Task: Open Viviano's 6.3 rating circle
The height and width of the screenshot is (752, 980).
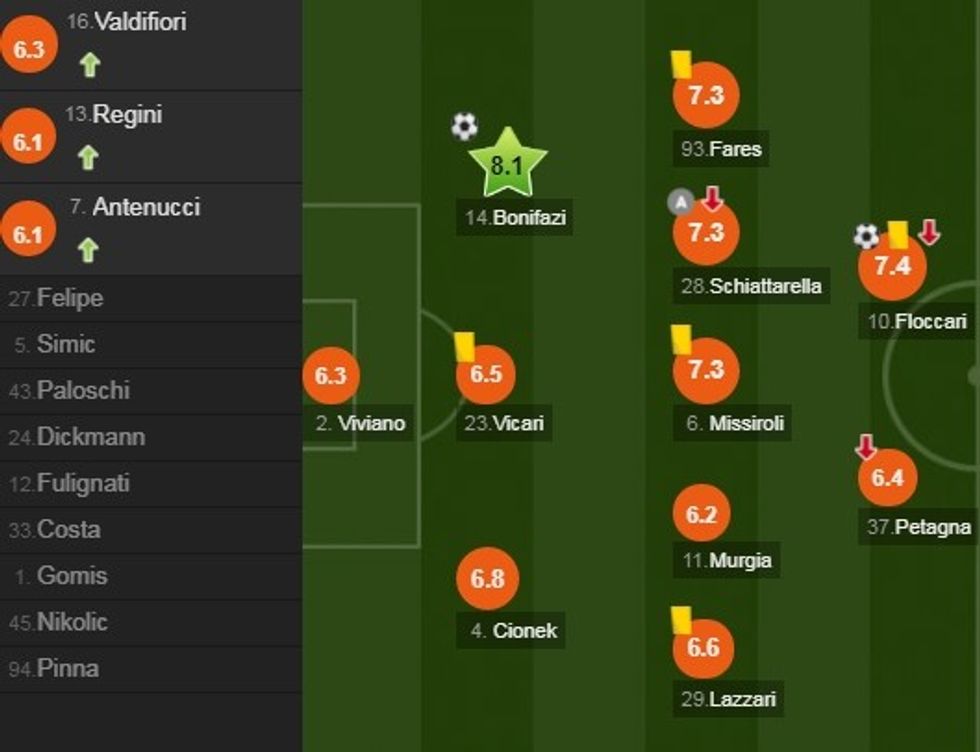Action: (330, 376)
